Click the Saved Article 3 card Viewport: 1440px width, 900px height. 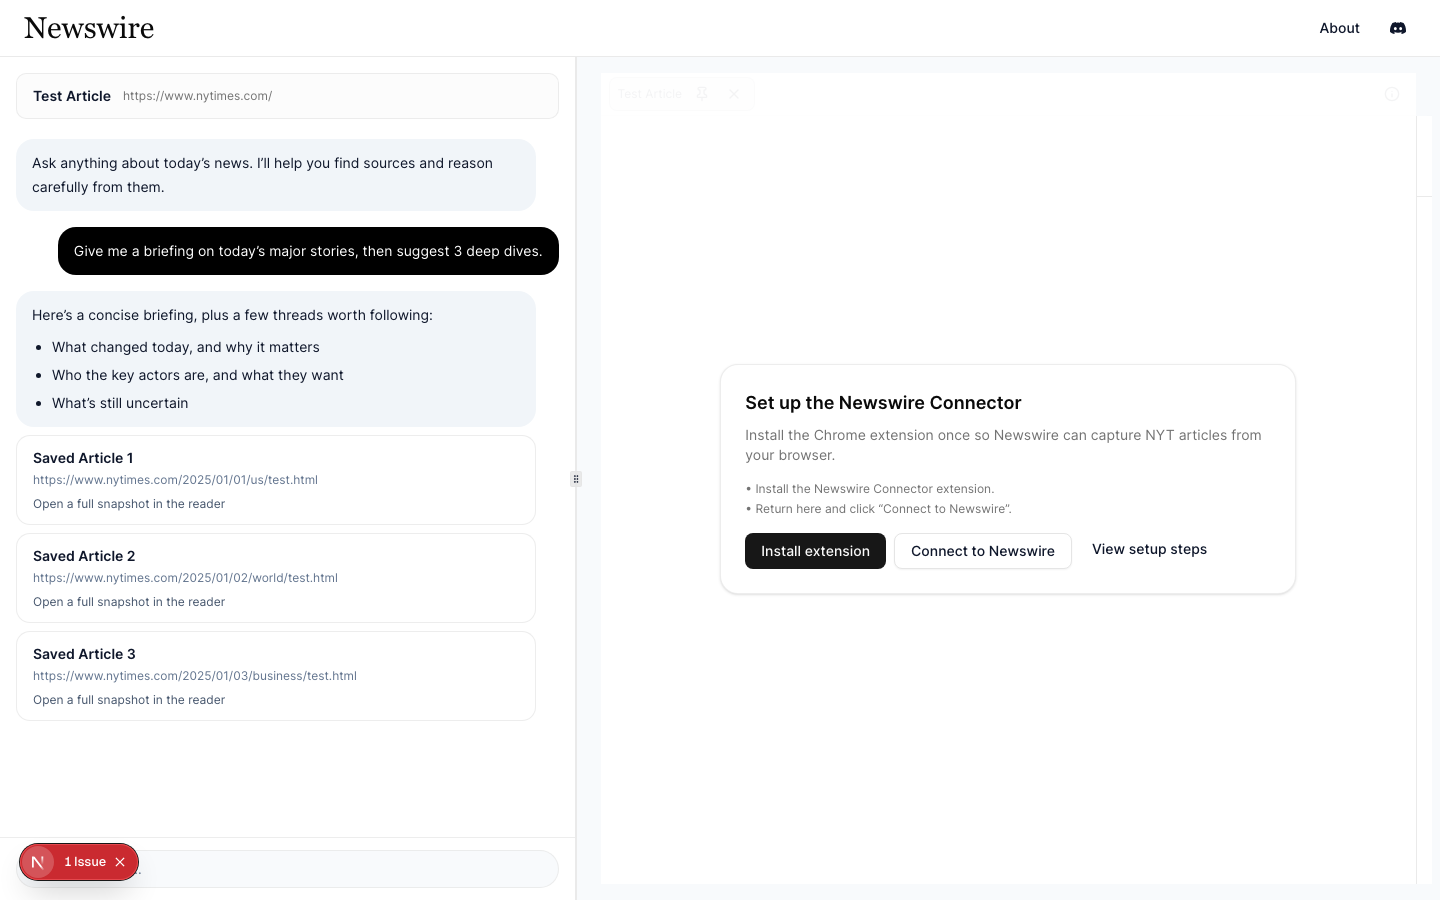point(276,676)
